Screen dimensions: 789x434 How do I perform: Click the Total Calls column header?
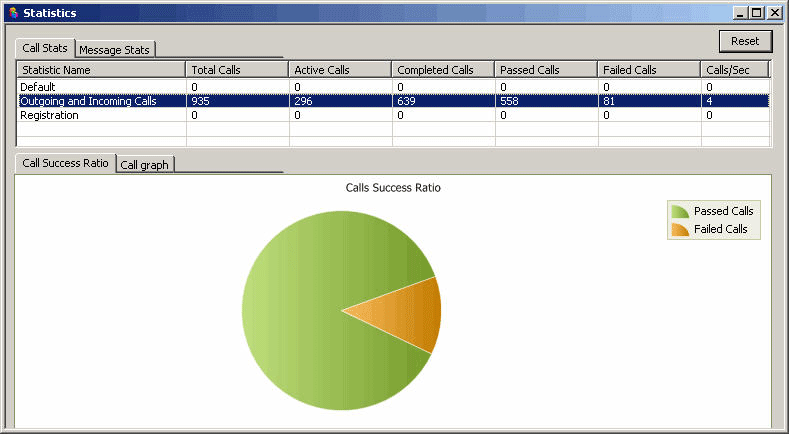click(x=238, y=70)
